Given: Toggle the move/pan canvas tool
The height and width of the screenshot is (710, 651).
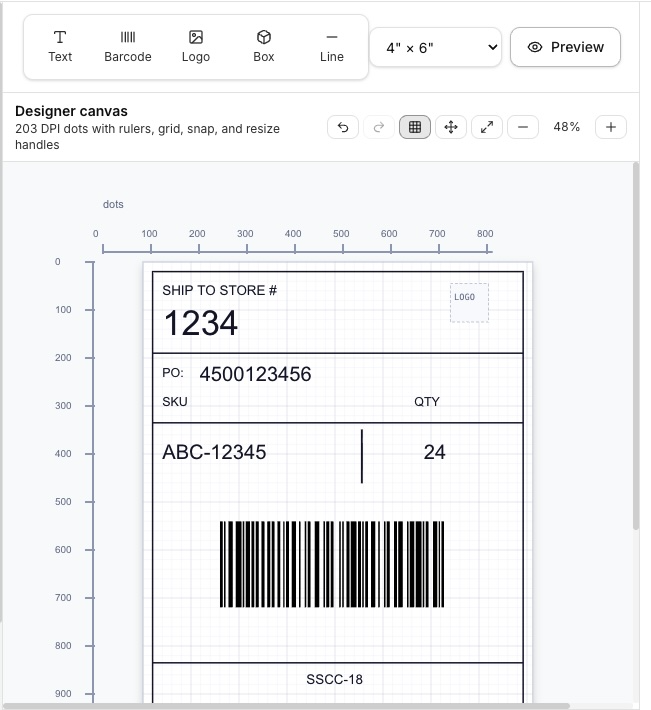Looking at the screenshot, I should (451, 127).
